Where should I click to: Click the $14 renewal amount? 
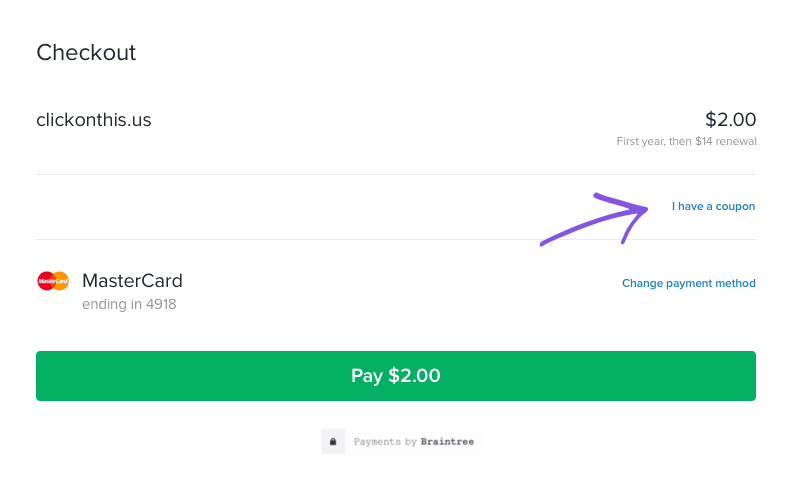click(x=704, y=141)
